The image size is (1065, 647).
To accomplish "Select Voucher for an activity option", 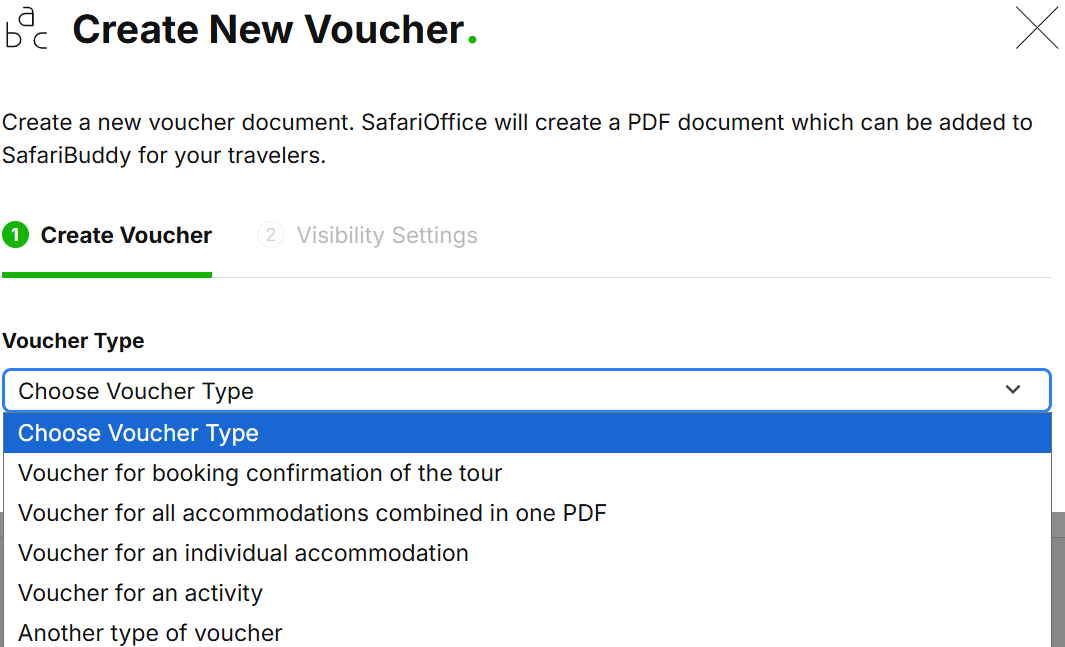I will tap(140, 593).
